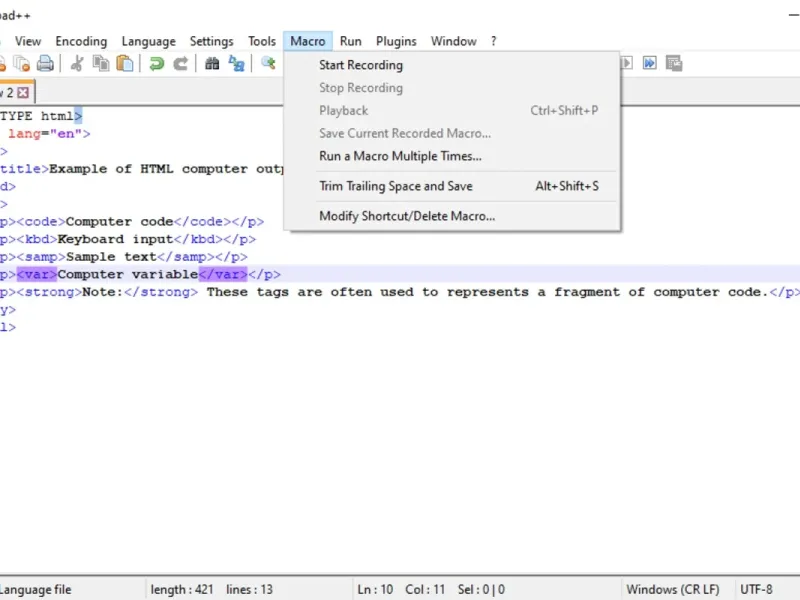Click the 'Note:' strong text
Screen dimensions: 800x600
click(103, 292)
